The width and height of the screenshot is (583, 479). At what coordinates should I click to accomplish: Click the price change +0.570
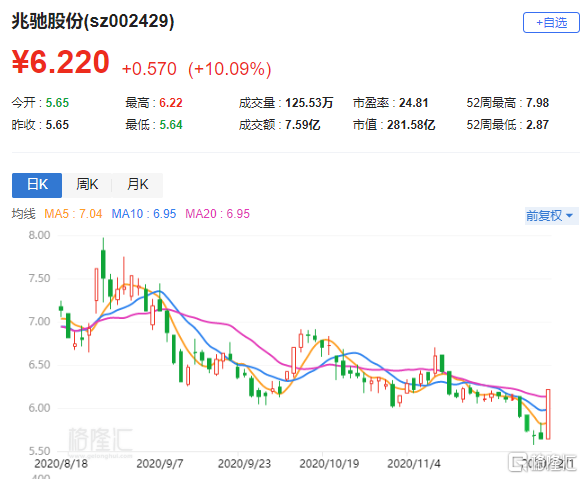click(x=149, y=69)
